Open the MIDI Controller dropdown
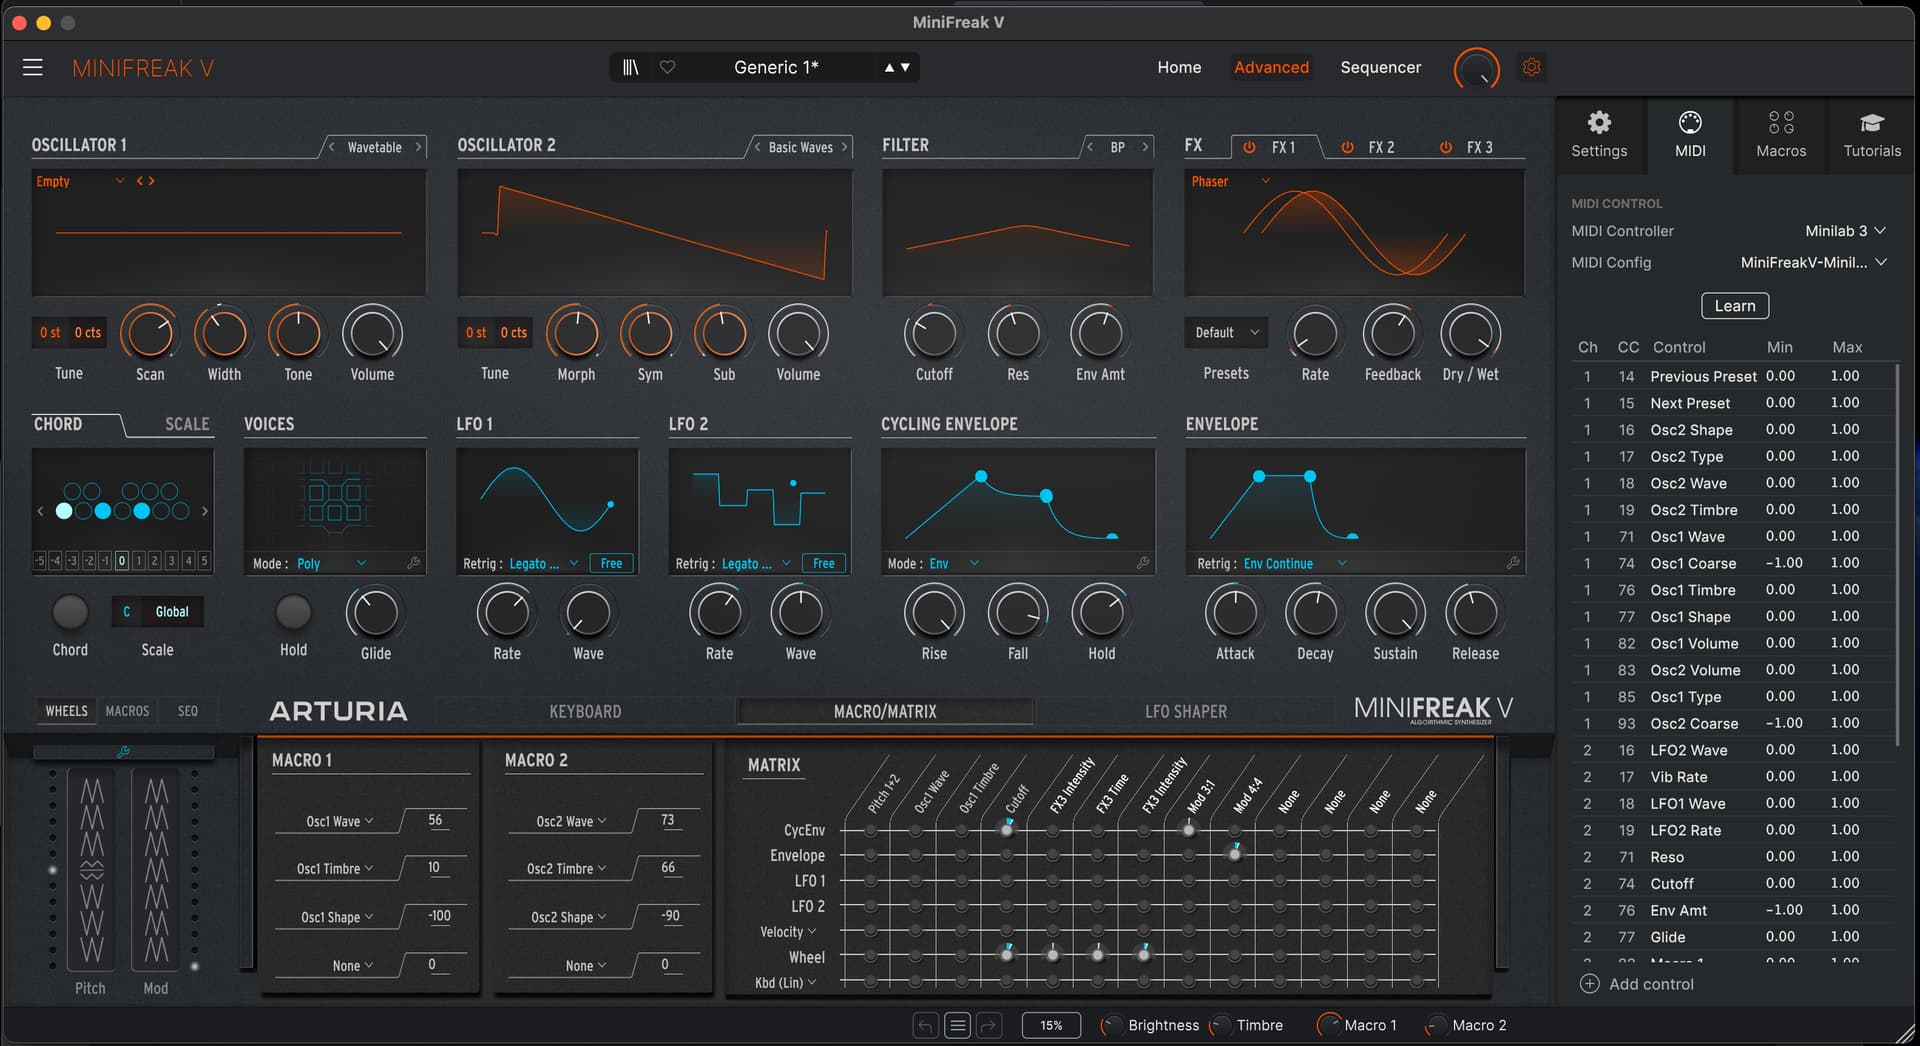 (x=1845, y=231)
